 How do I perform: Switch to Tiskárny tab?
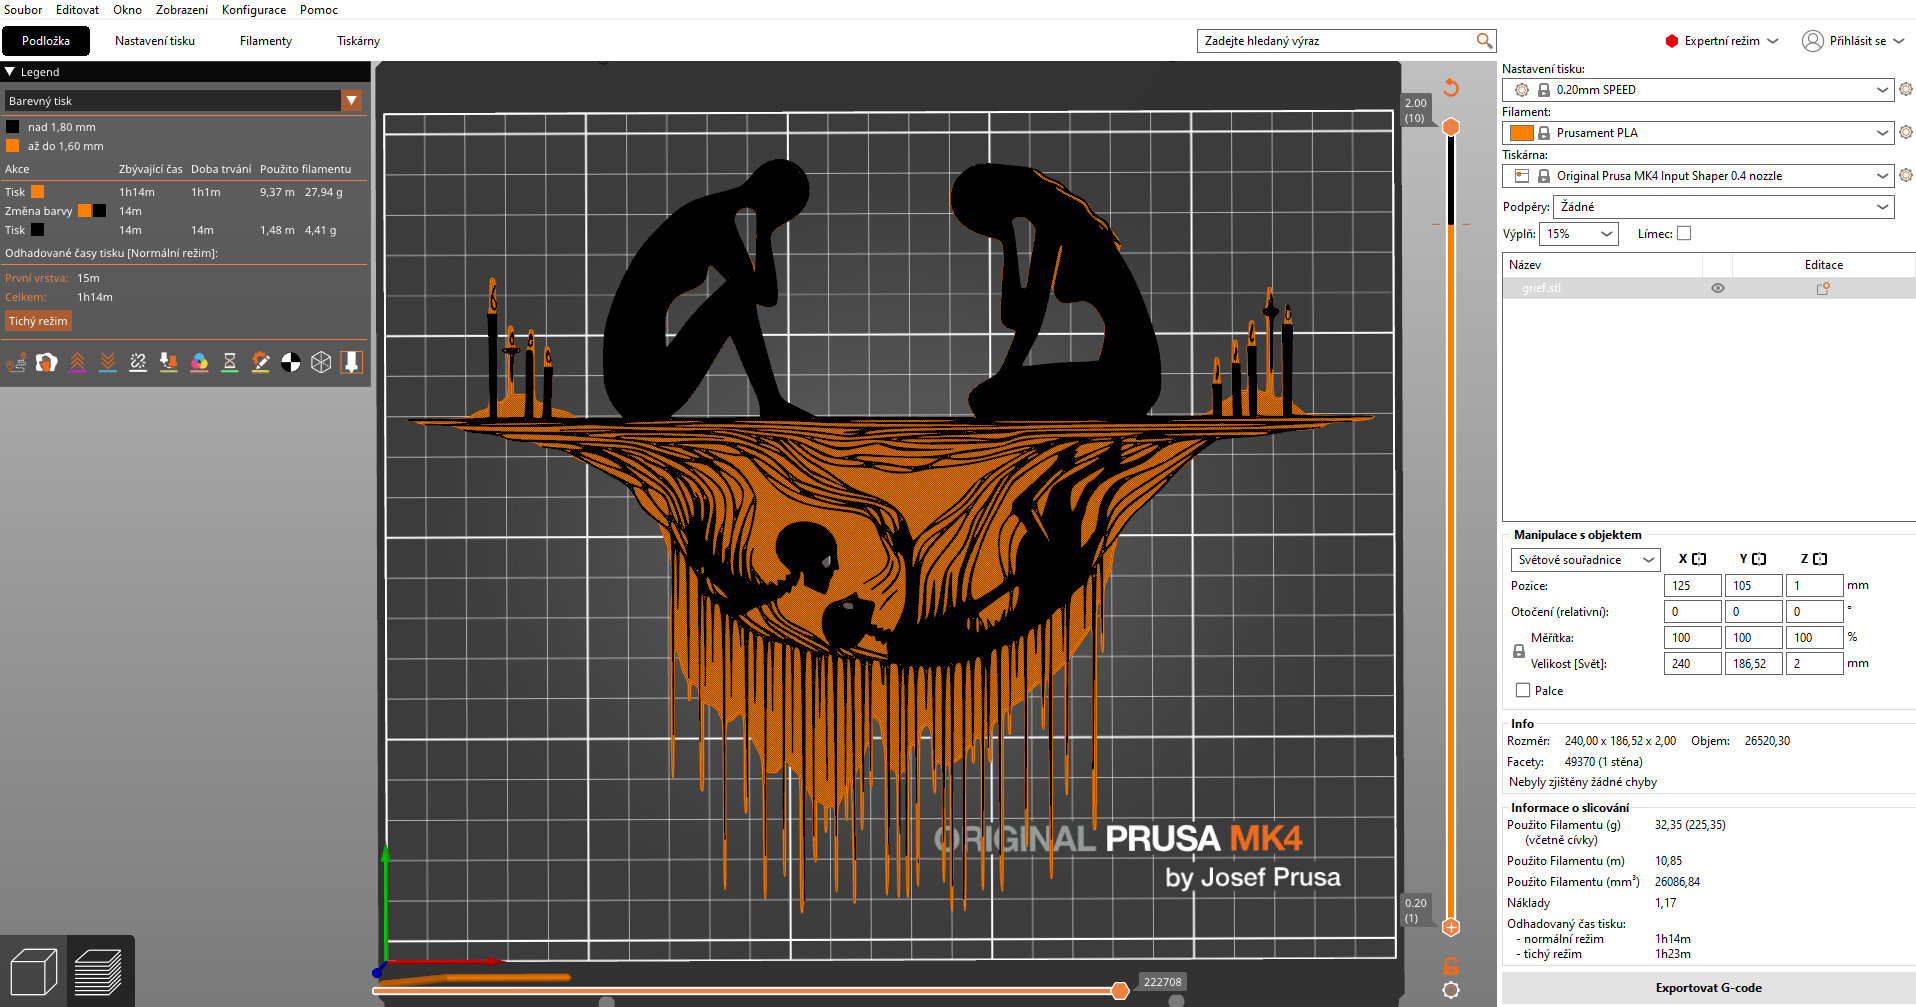[x=358, y=41]
